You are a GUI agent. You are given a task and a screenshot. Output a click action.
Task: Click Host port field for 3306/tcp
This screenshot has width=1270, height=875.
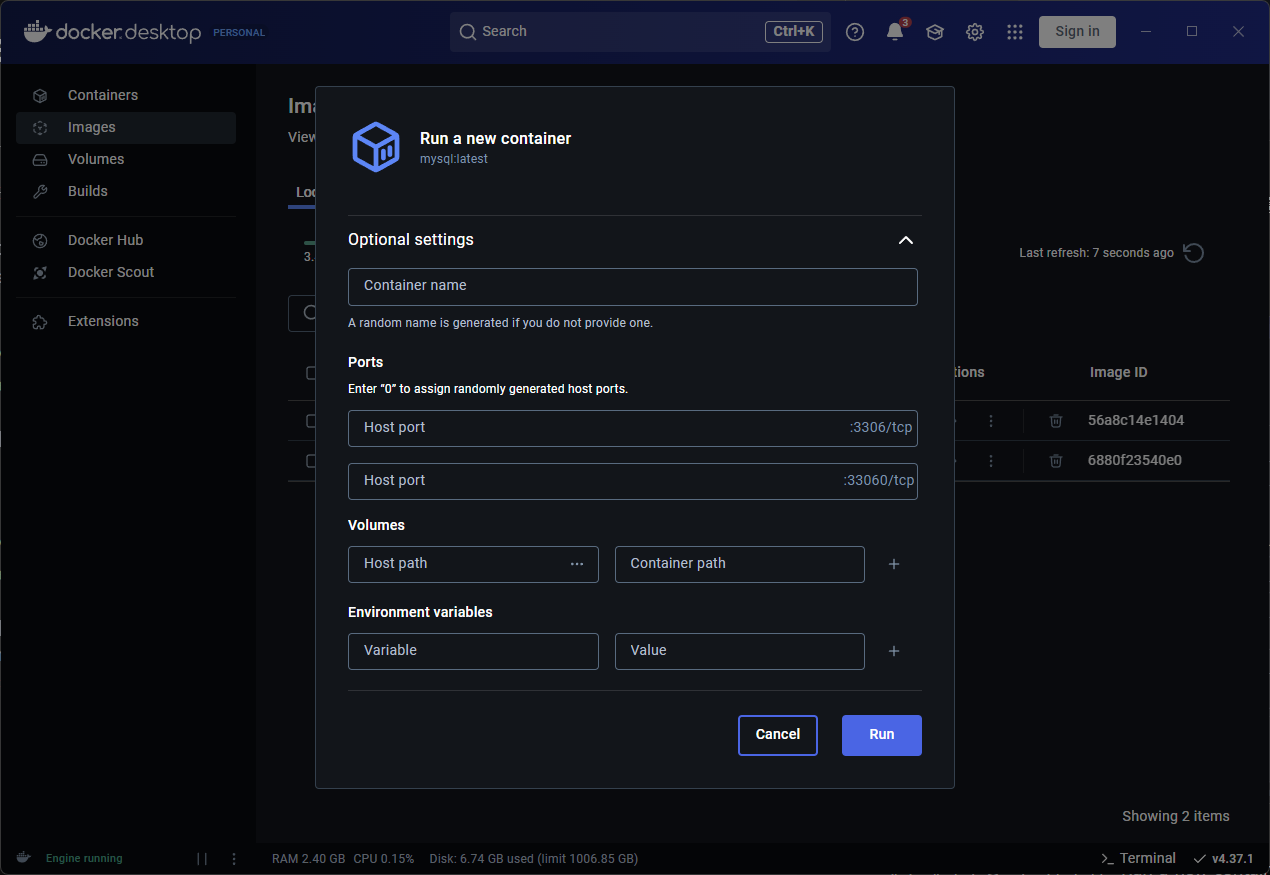click(633, 428)
